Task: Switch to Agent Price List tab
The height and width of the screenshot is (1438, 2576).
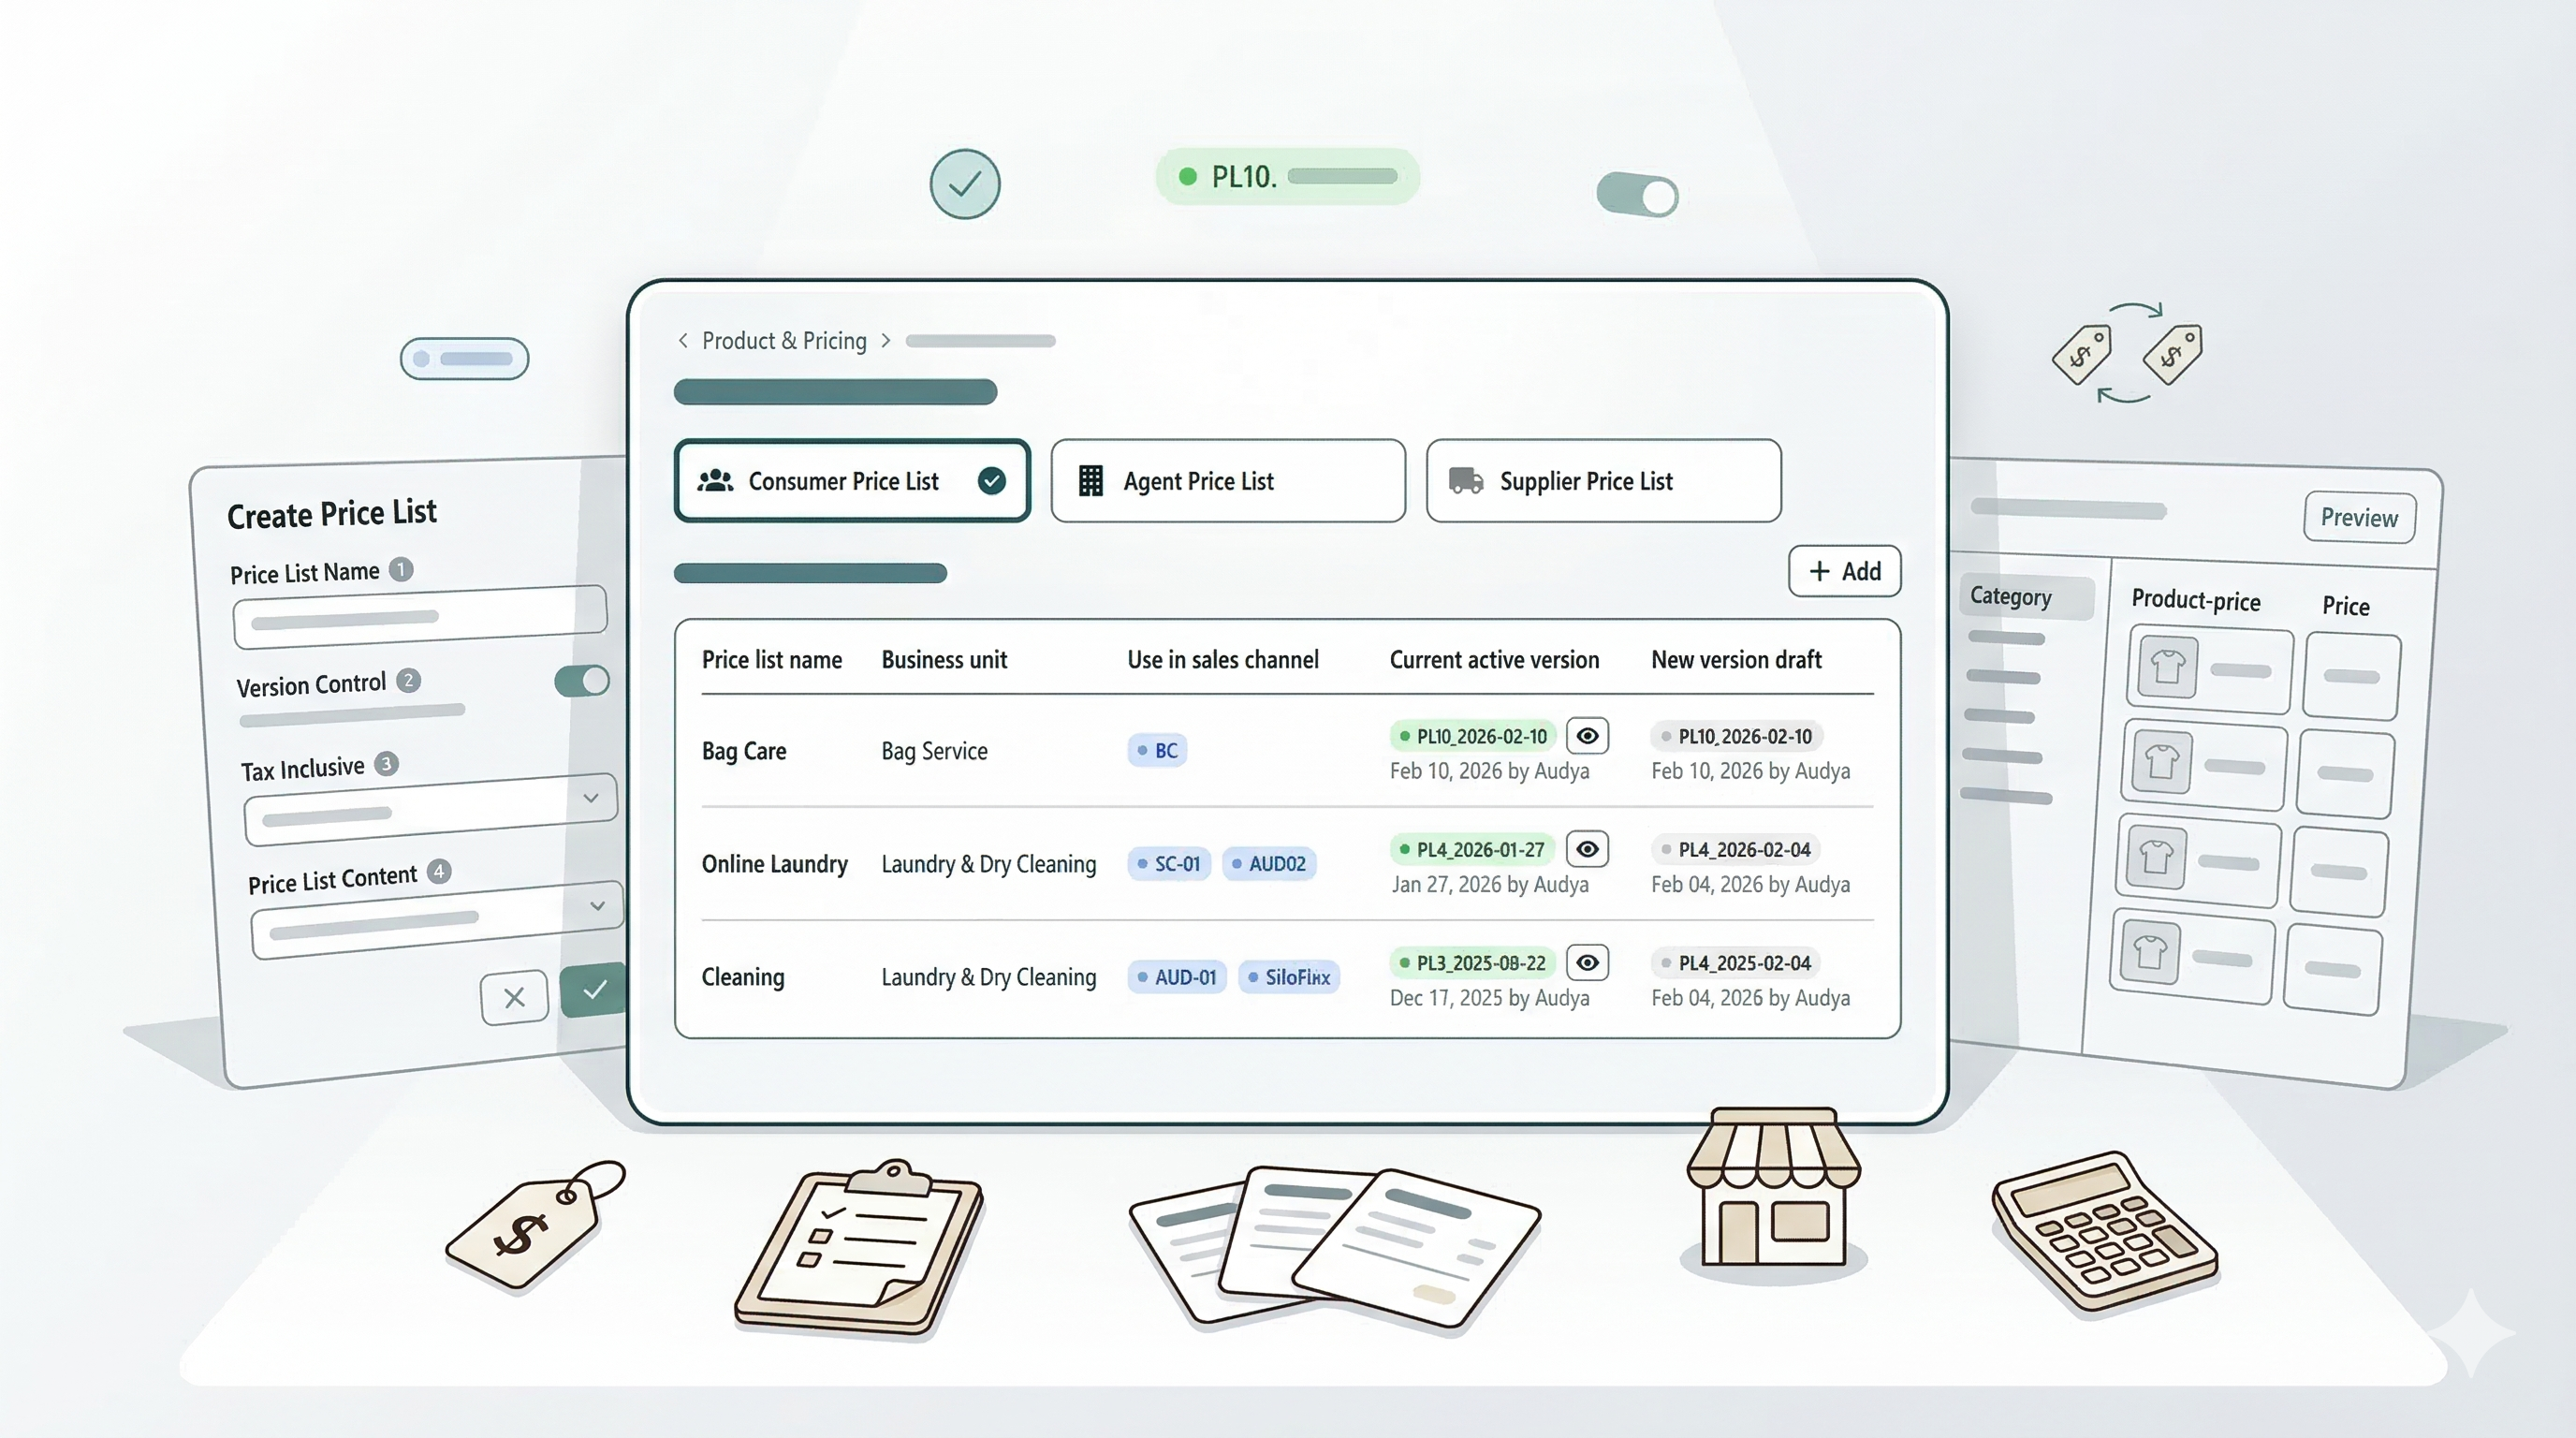Action: click(x=1228, y=481)
